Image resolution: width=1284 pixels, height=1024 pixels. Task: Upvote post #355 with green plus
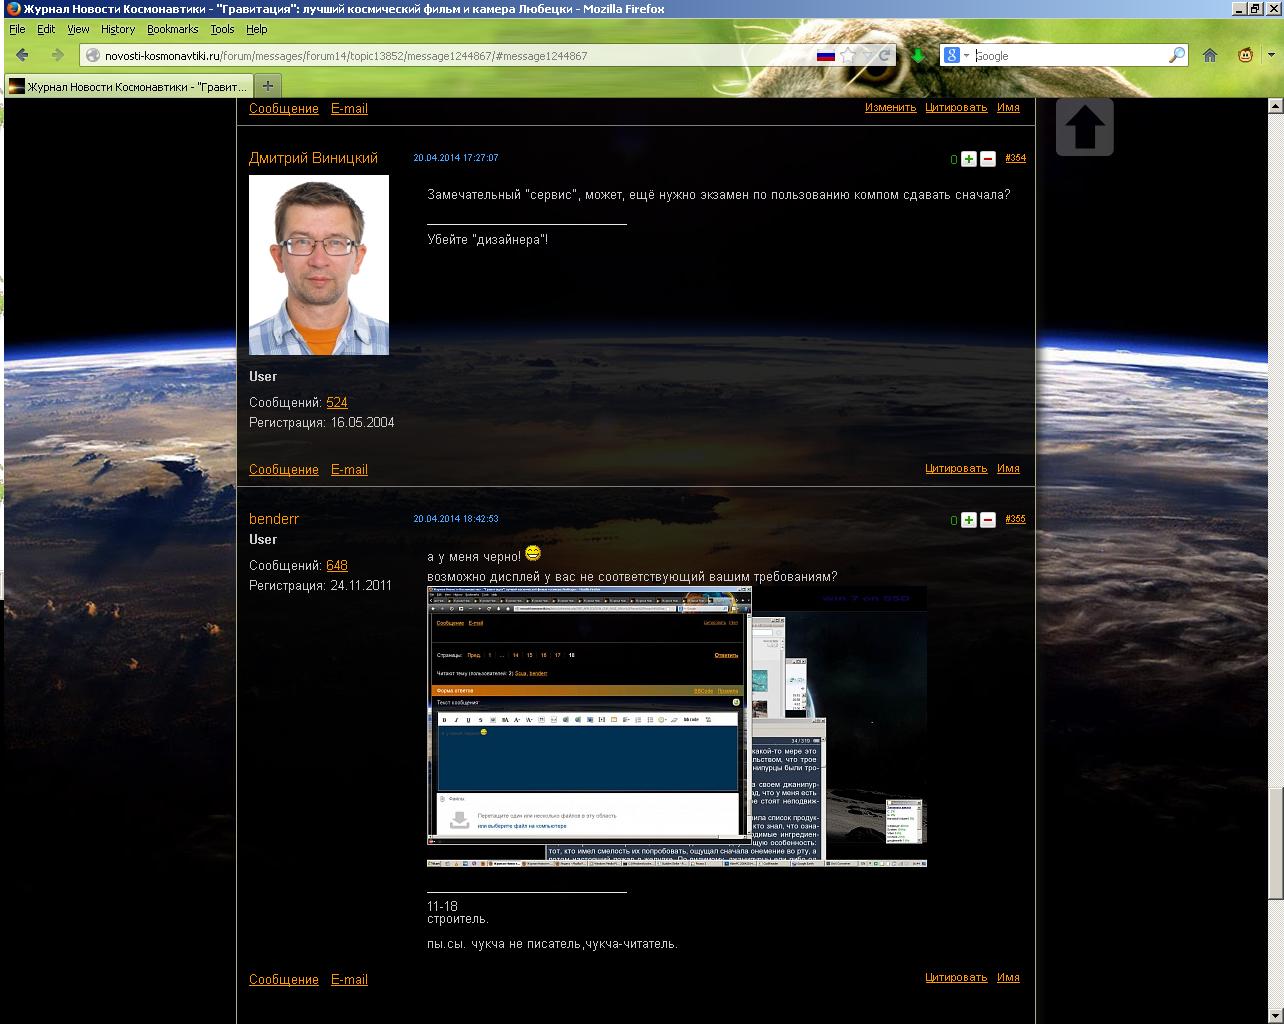point(968,520)
